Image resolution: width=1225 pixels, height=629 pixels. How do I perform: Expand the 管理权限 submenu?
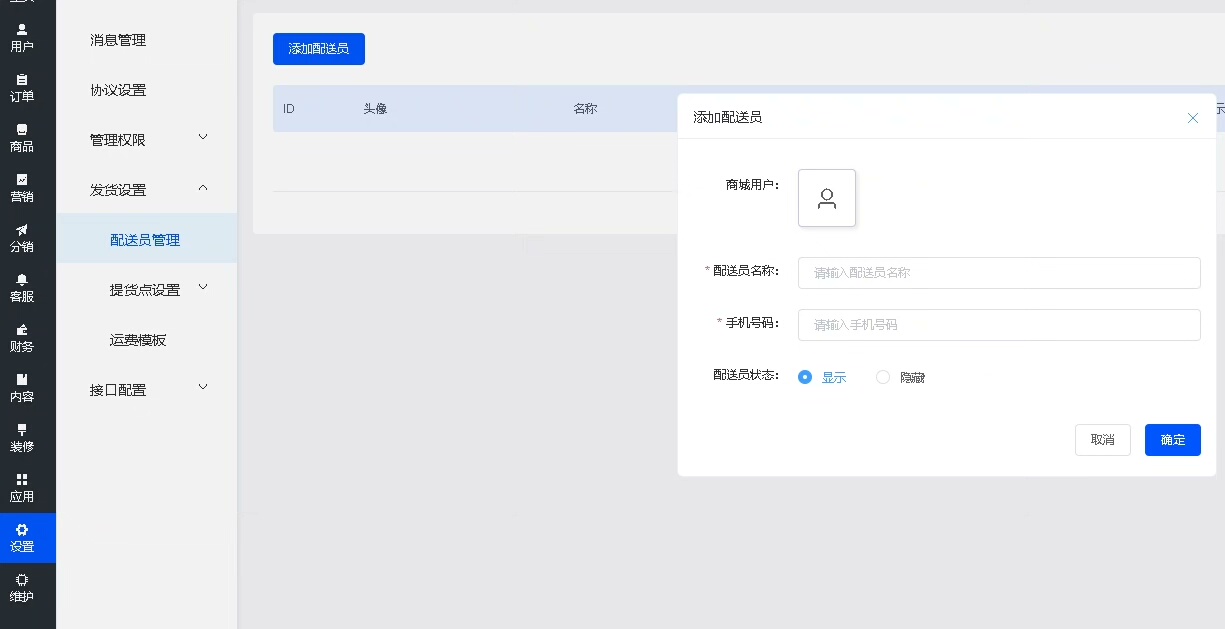click(x=147, y=140)
